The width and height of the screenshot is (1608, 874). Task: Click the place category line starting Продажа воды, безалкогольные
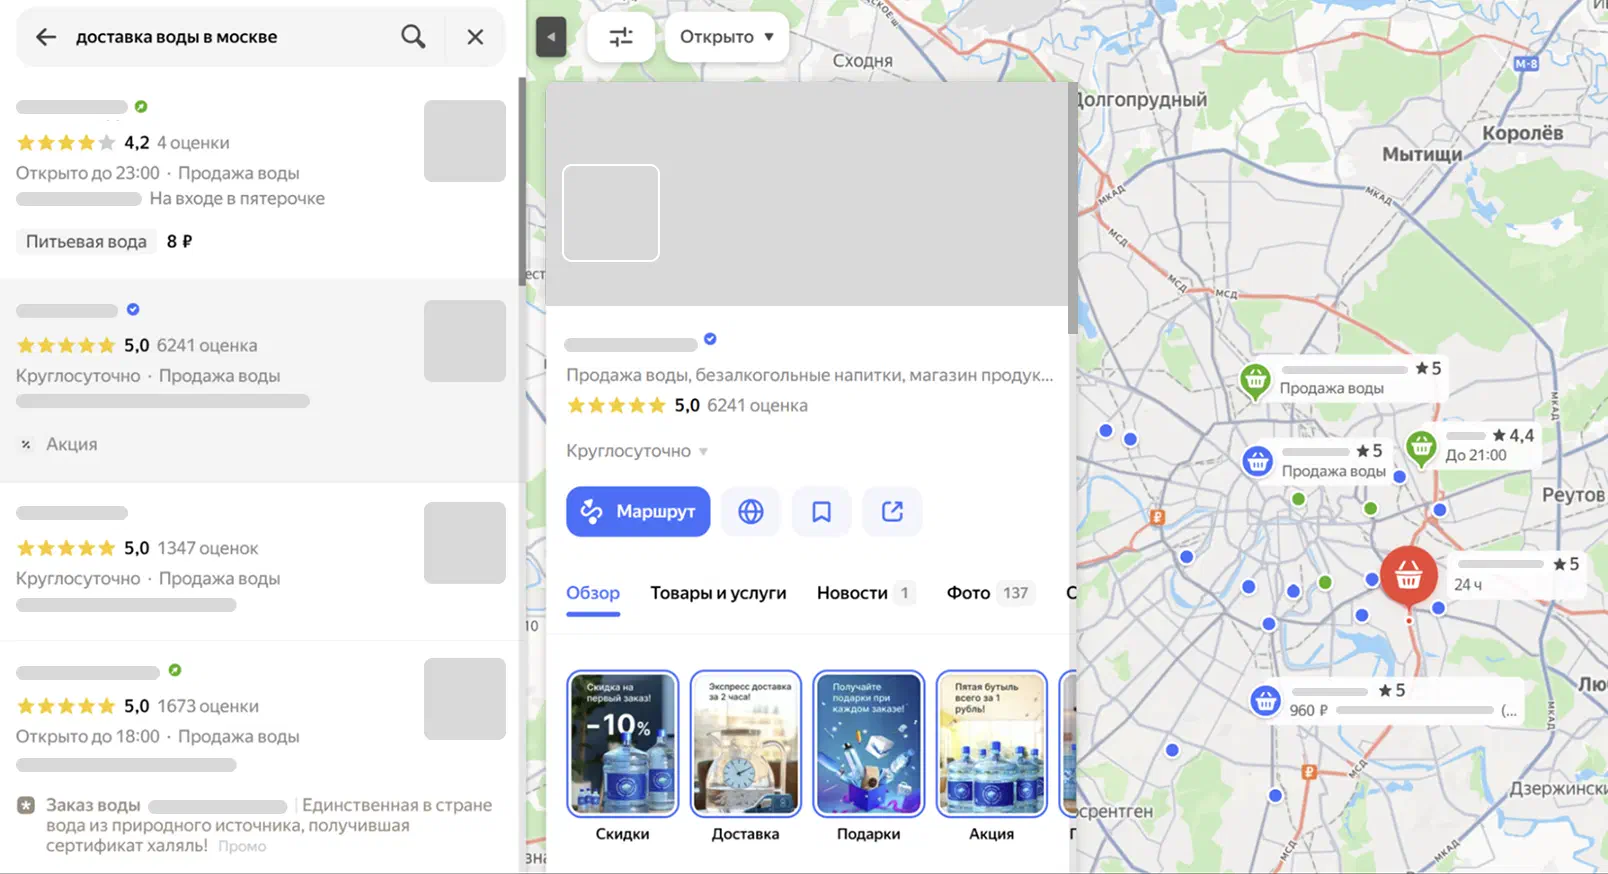(x=809, y=375)
